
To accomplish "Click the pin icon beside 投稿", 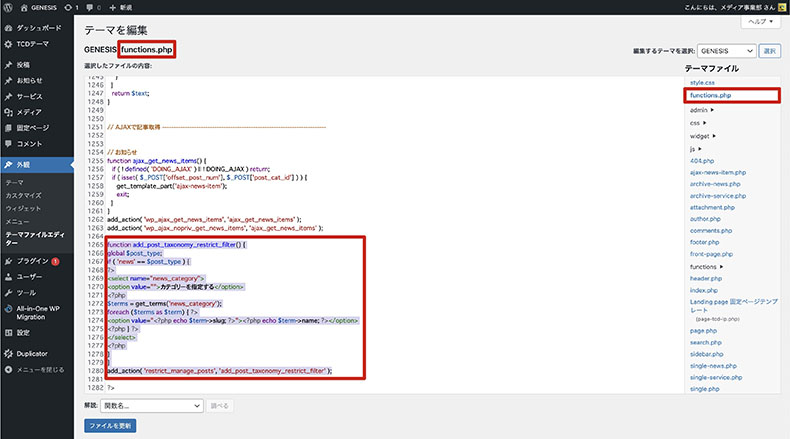I will (x=8, y=65).
